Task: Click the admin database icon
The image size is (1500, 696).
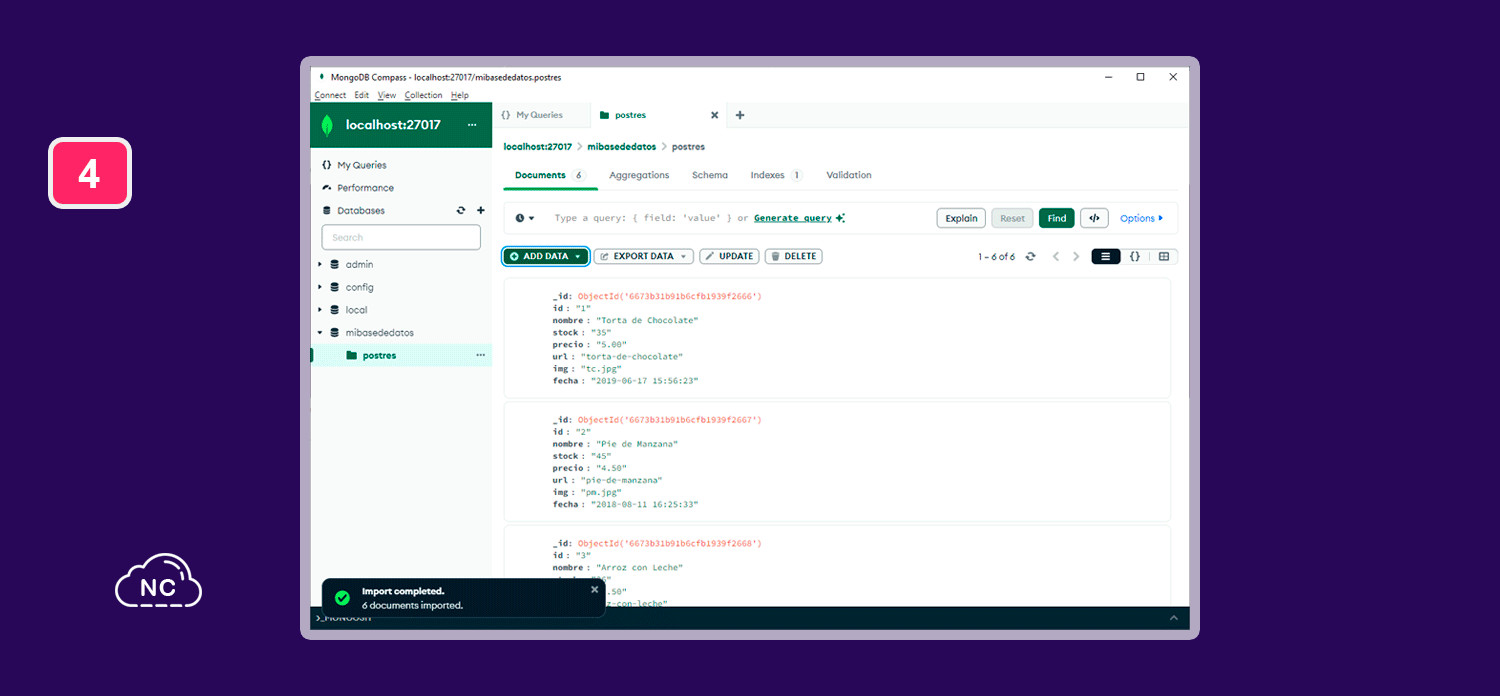Action: 335,265
